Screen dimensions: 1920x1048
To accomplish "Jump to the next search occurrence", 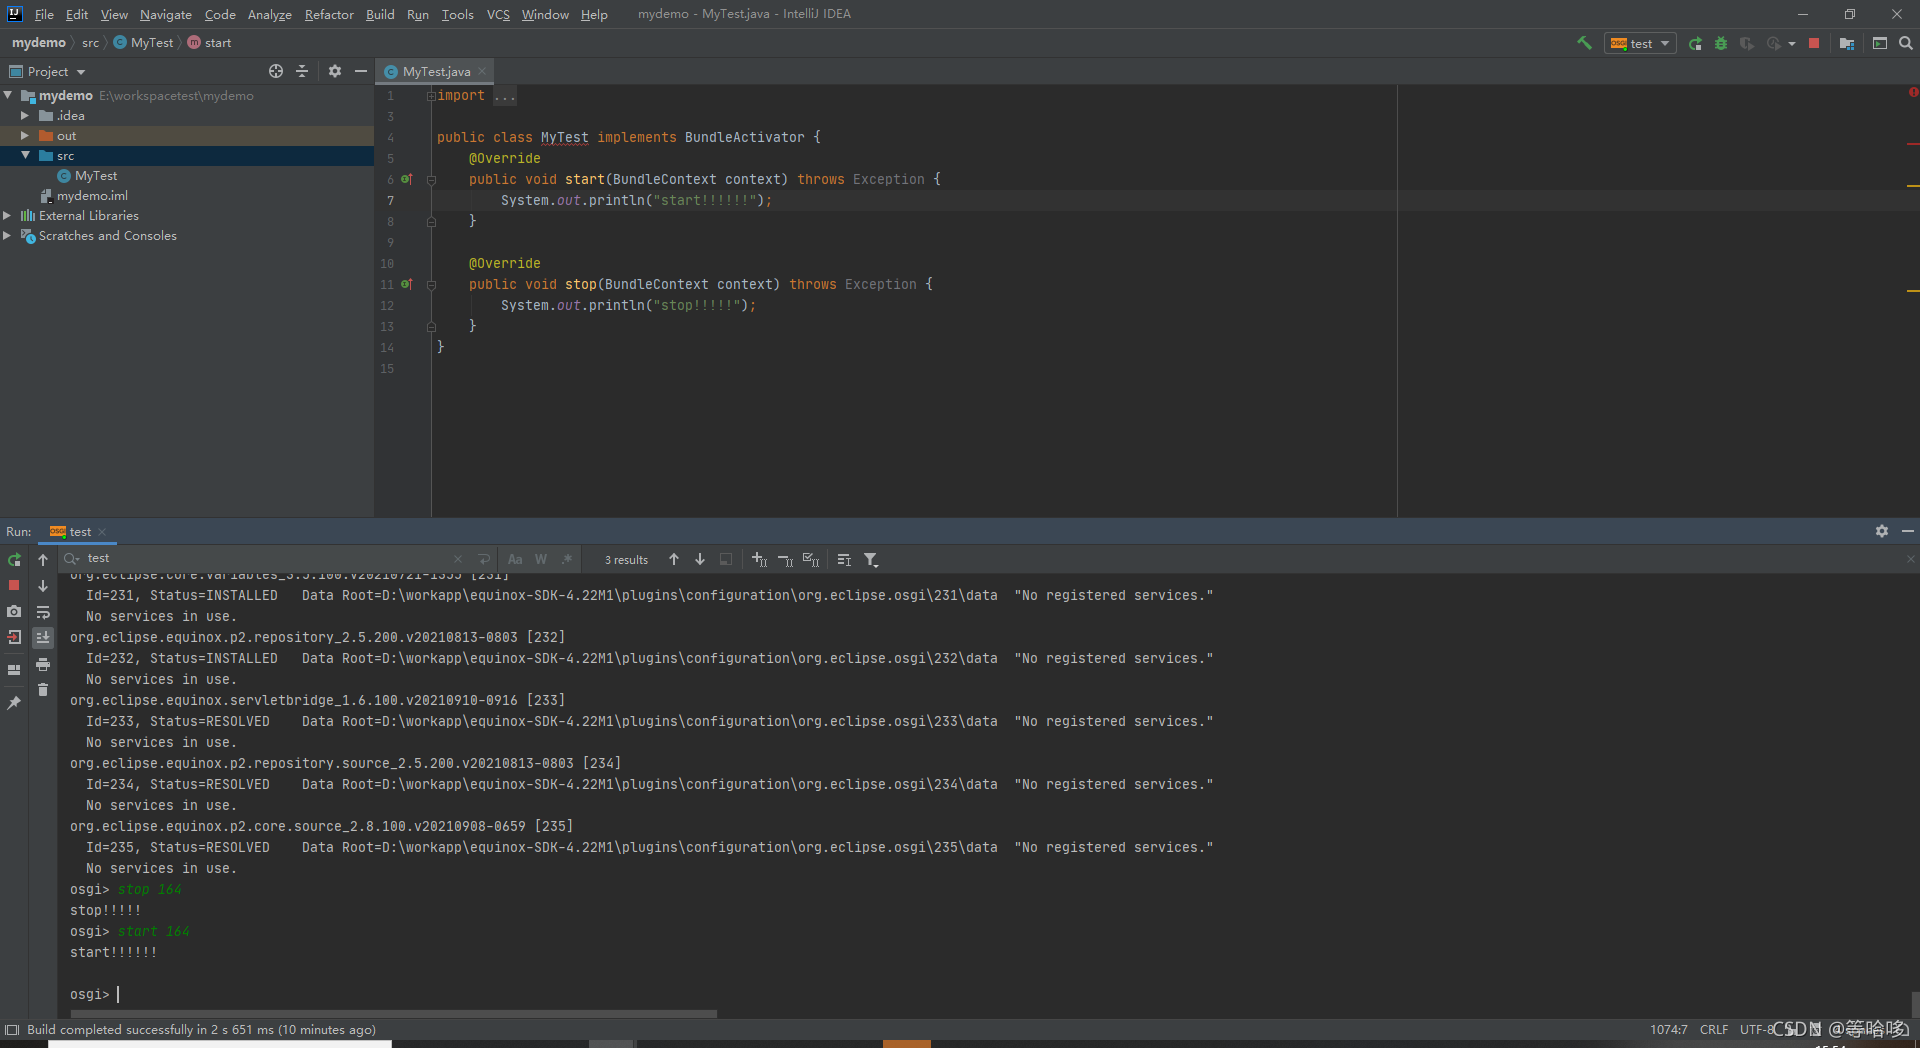I will click(700, 559).
